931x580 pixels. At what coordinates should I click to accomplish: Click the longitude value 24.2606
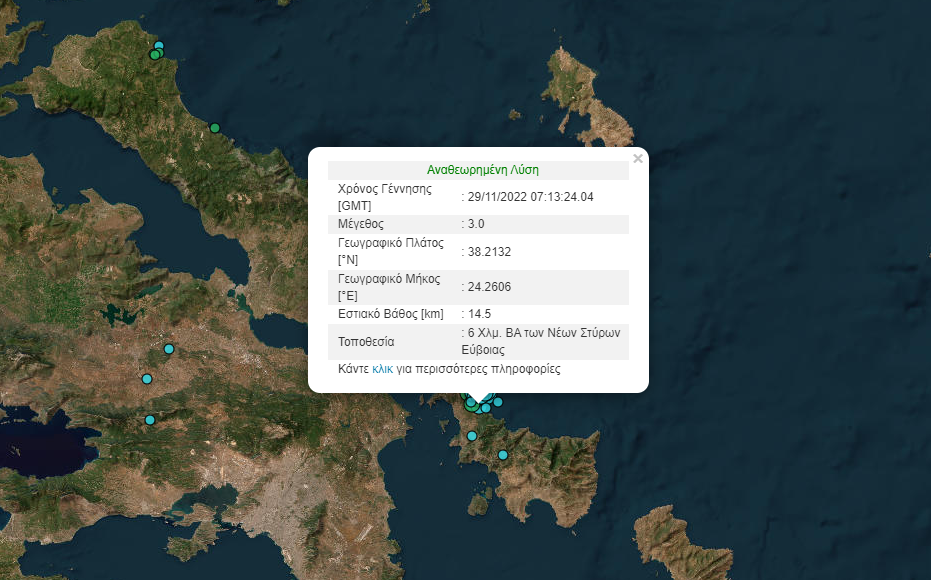click(x=489, y=288)
